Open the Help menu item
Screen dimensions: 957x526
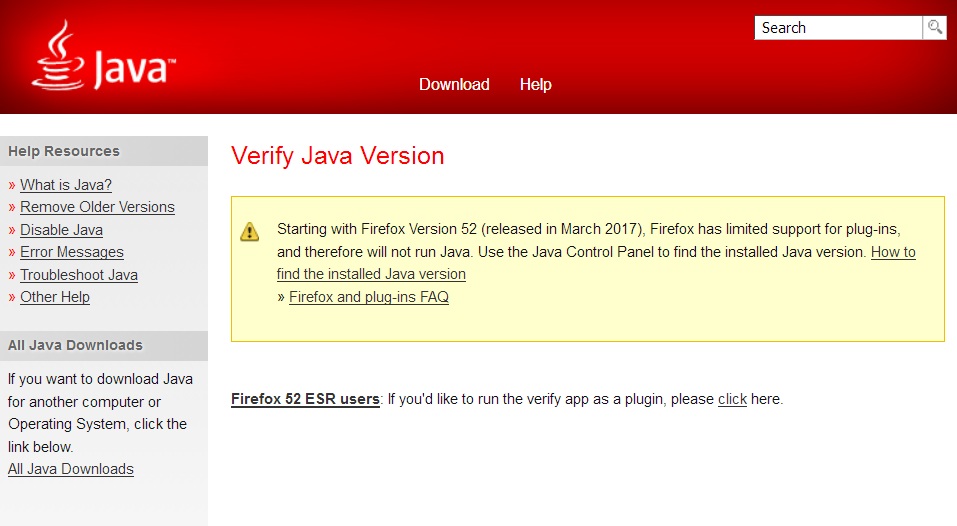[535, 84]
